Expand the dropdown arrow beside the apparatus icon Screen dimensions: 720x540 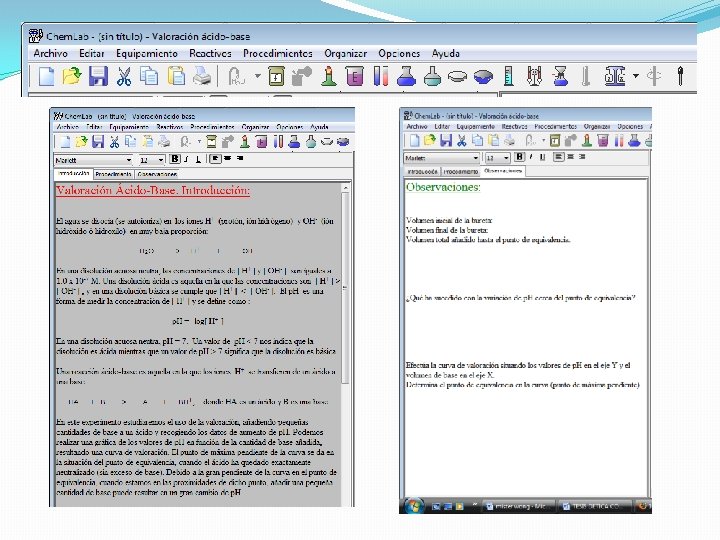click(636, 76)
